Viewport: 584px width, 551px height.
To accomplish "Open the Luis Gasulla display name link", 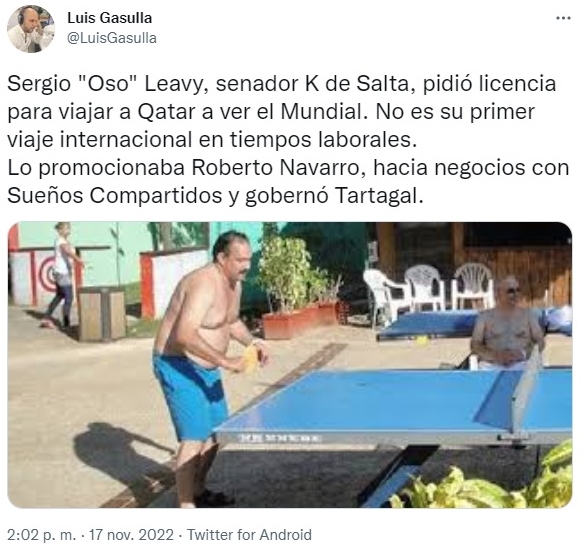I will 109,18.
